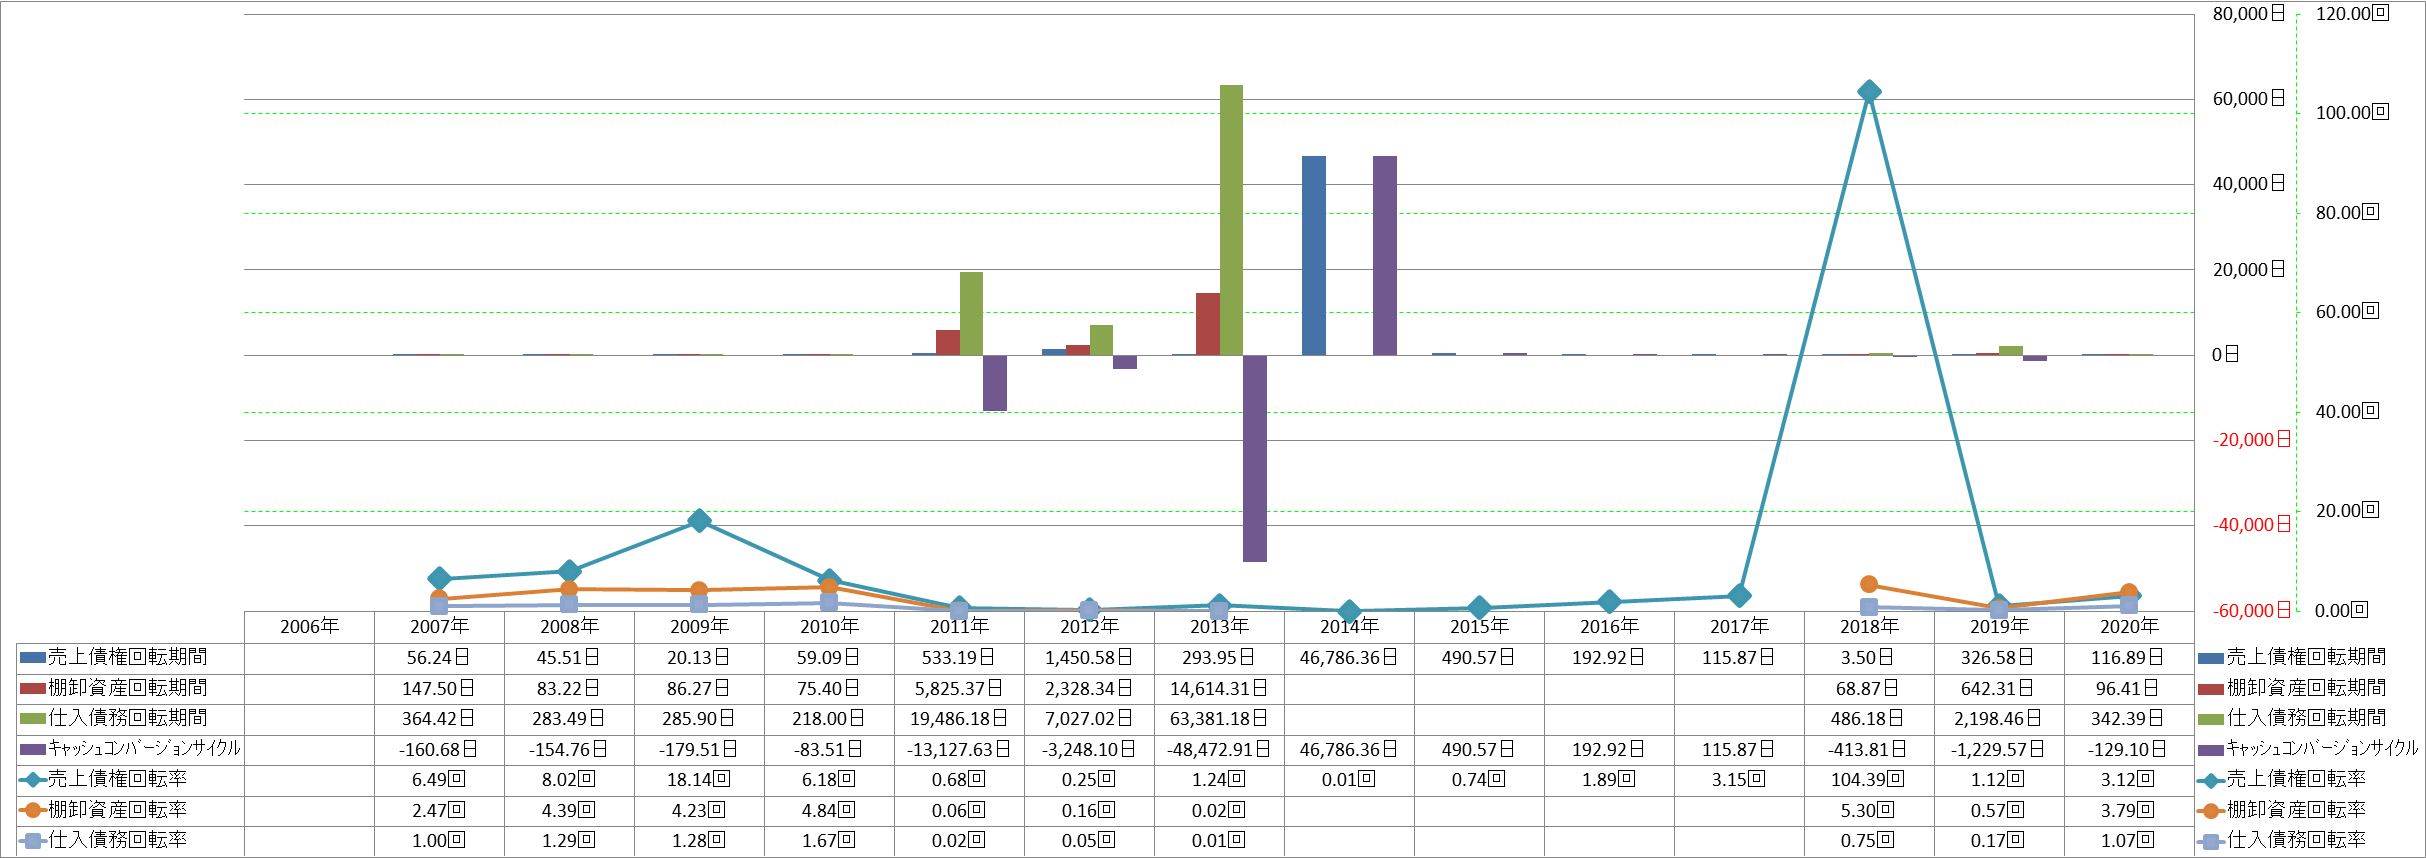This screenshot has width=2426, height=858.
Task: Click the 2009 teal diamond marker on the line
Action: coord(699,520)
